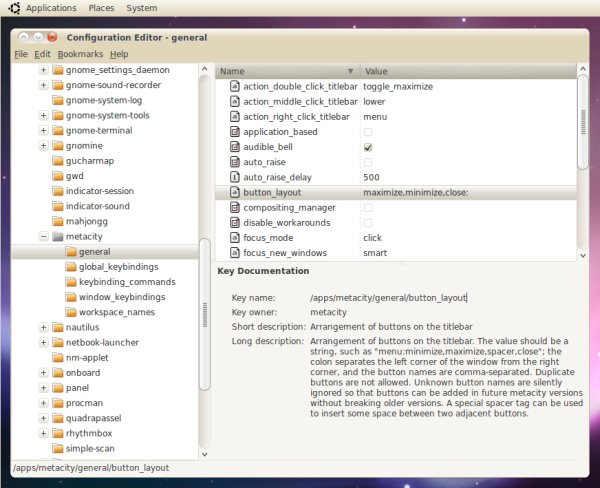Click the workspace_names folder icon
The image size is (600, 488).
(71, 312)
